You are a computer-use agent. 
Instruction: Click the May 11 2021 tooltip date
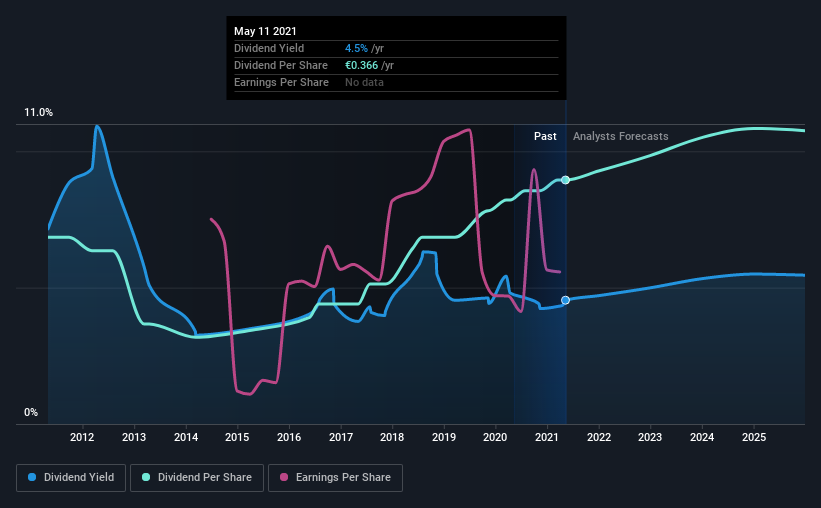pyautogui.click(x=265, y=31)
